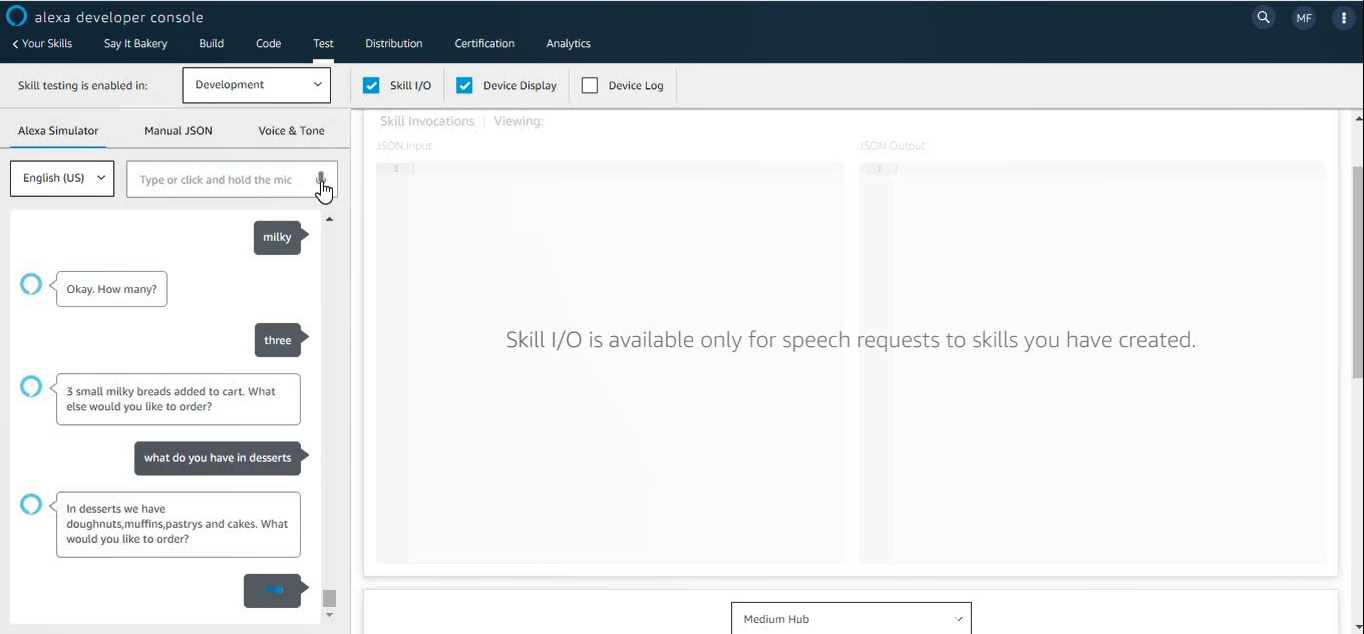Click the chat panel scrollbar thumb
1364x634 pixels.
[x=329, y=598]
